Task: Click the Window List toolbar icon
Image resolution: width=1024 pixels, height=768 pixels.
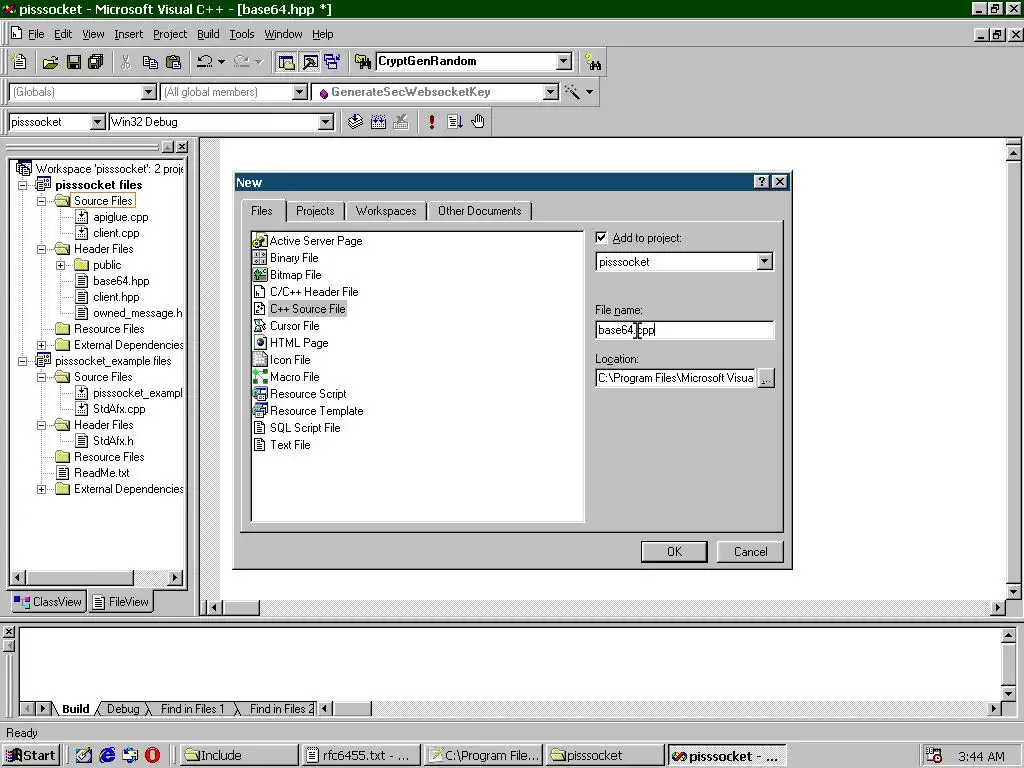Action: (332, 62)
